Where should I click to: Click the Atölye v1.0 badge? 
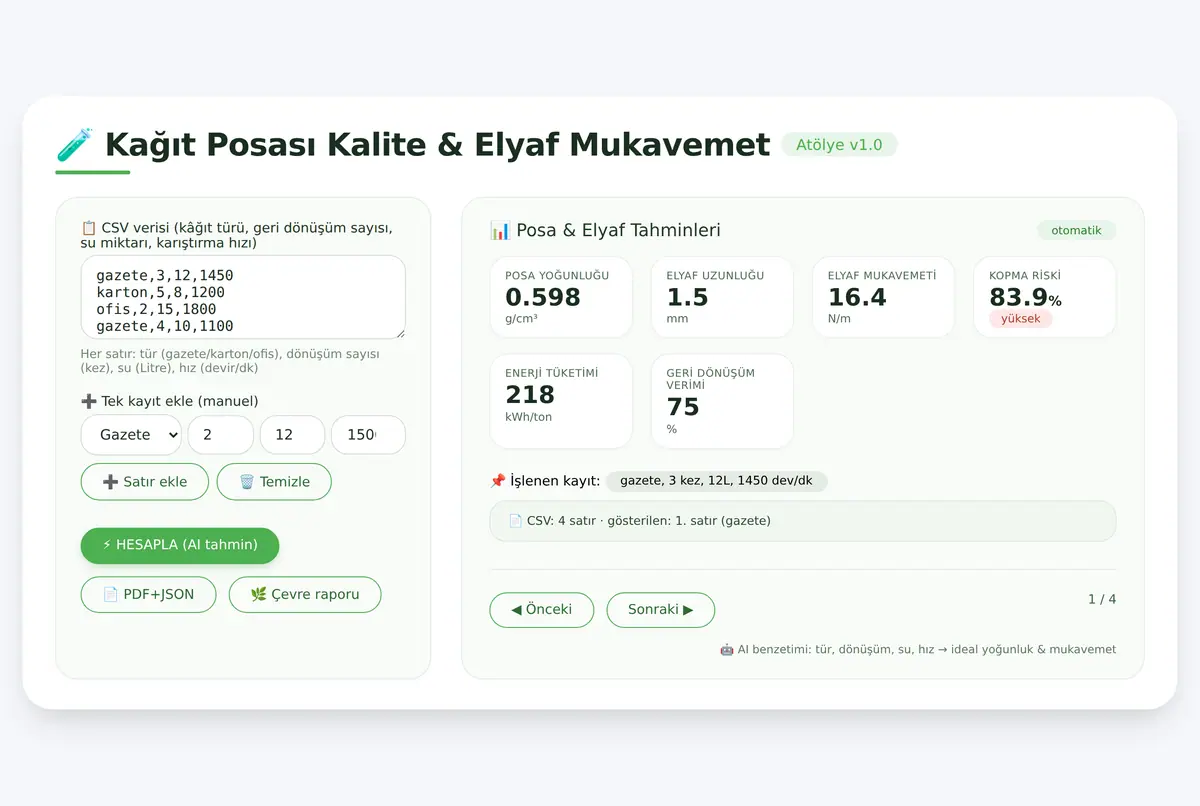(839, 145)
